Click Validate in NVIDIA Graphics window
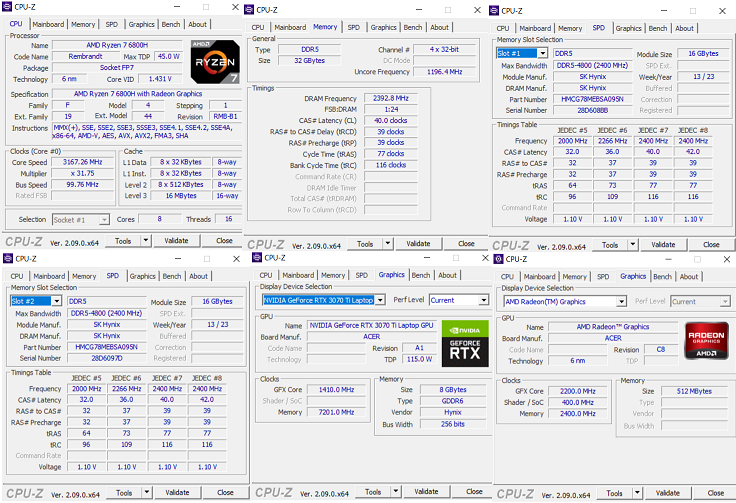 pyautogui.click(x=426, y=491)
